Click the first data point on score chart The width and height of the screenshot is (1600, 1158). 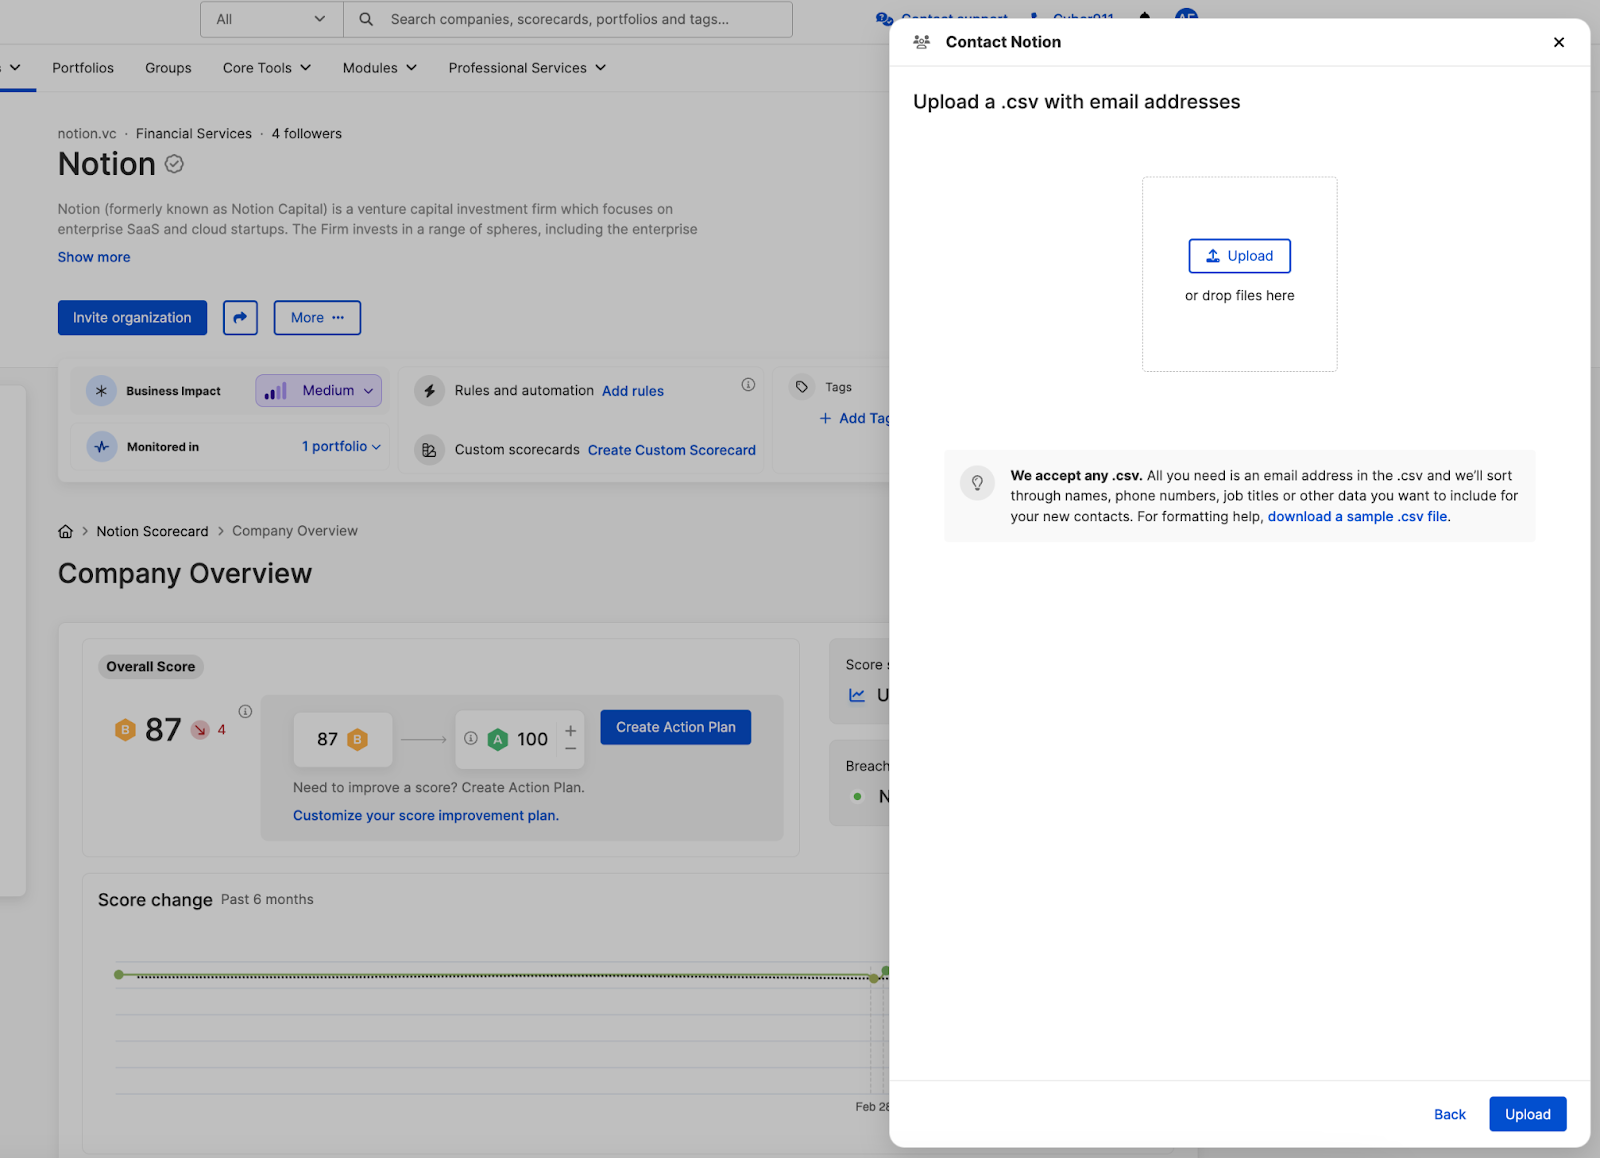[119, 974]
